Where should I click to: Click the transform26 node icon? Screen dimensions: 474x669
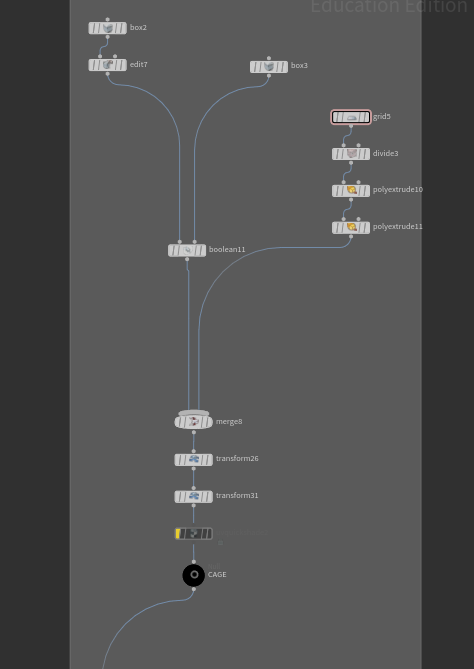(193, 460)
